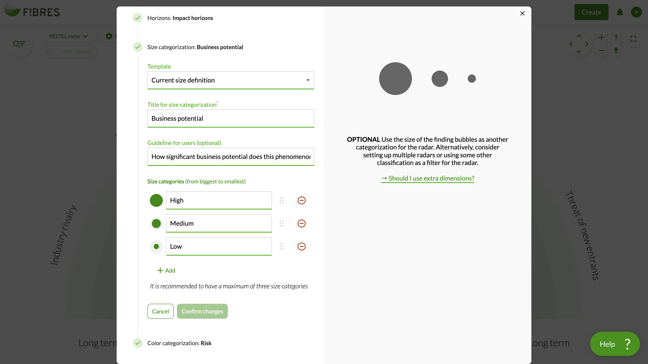
Task: Grab the drag handle for High
Action: (281, 200)
